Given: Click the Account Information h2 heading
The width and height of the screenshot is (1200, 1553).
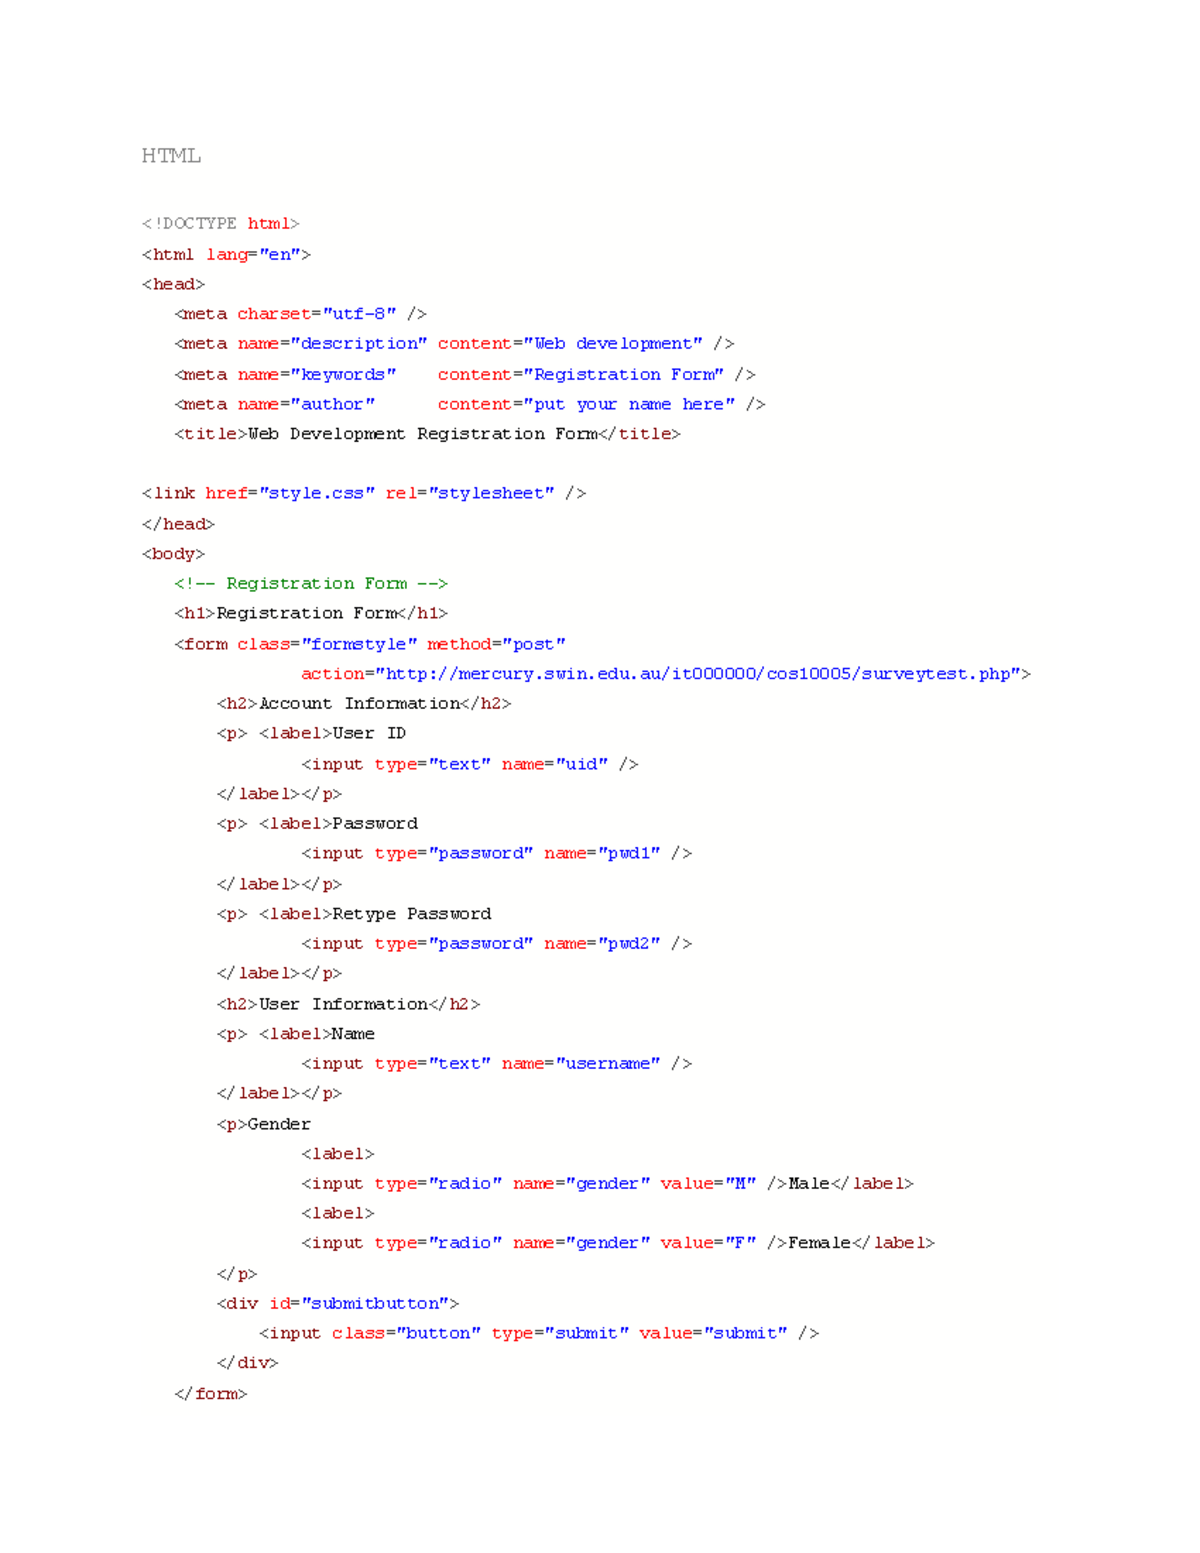Looking at the screenshot, I should [x=365, y=703].
